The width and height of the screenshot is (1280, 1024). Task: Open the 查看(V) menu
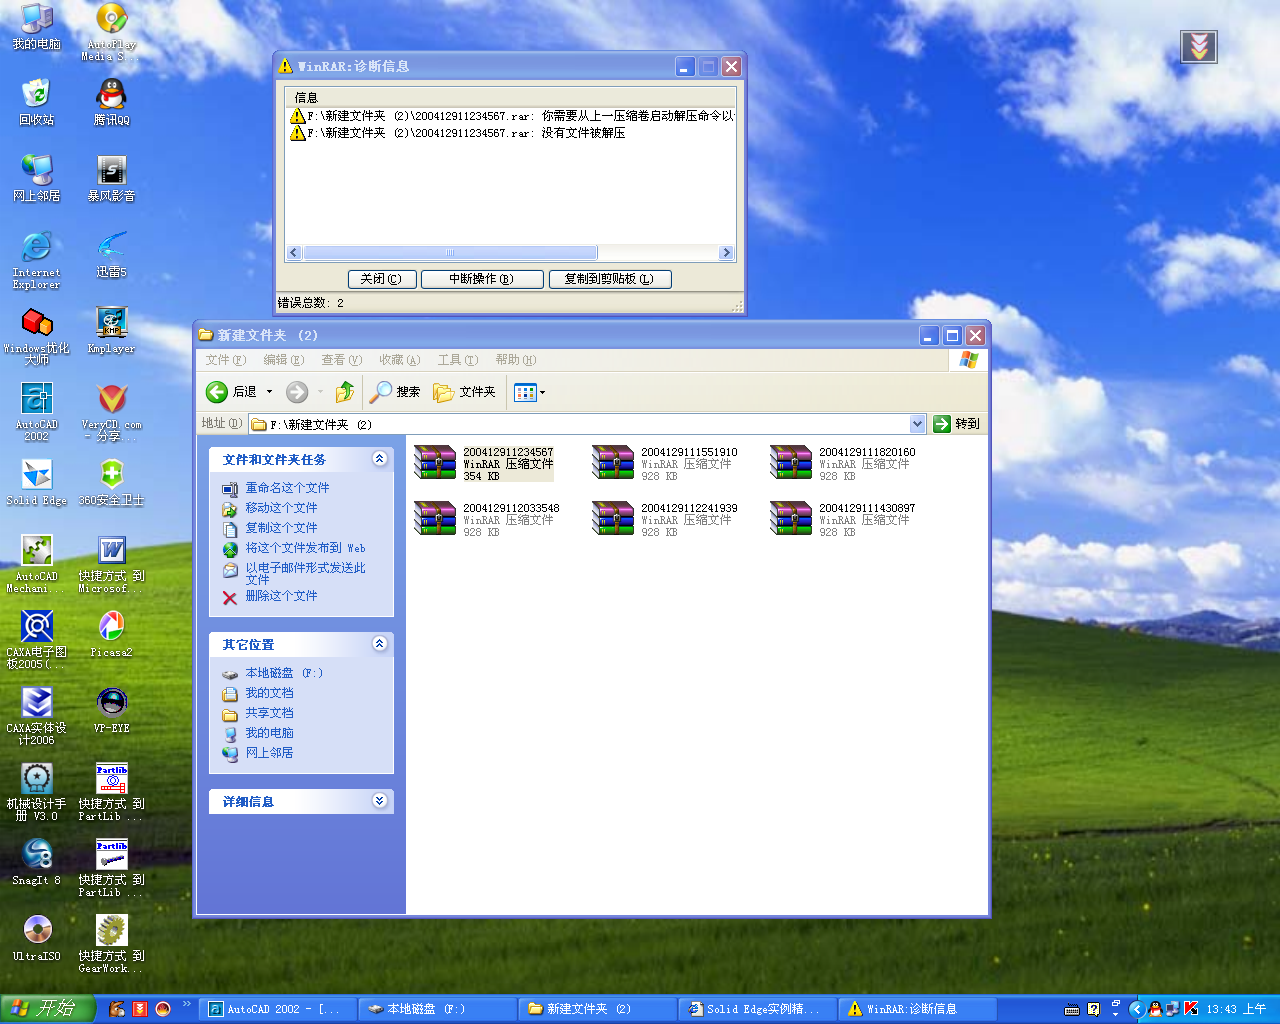click(341, 360)
